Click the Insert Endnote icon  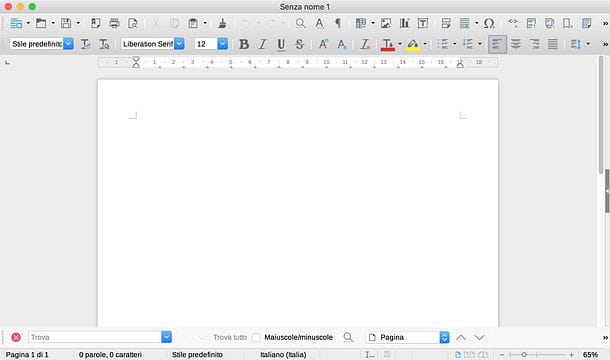(x=549, y=23)
